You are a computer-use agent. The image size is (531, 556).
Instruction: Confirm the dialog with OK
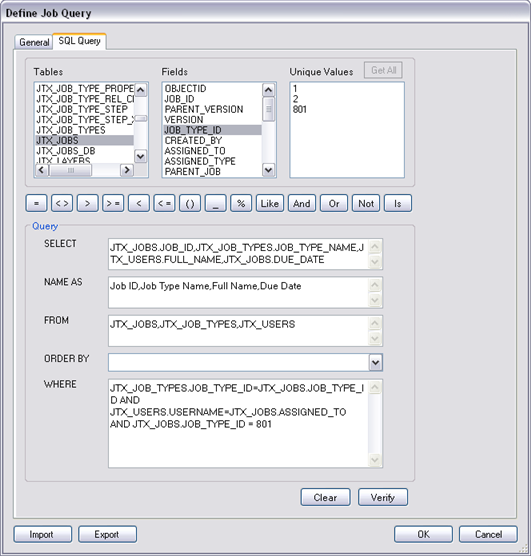click(423, 534)
